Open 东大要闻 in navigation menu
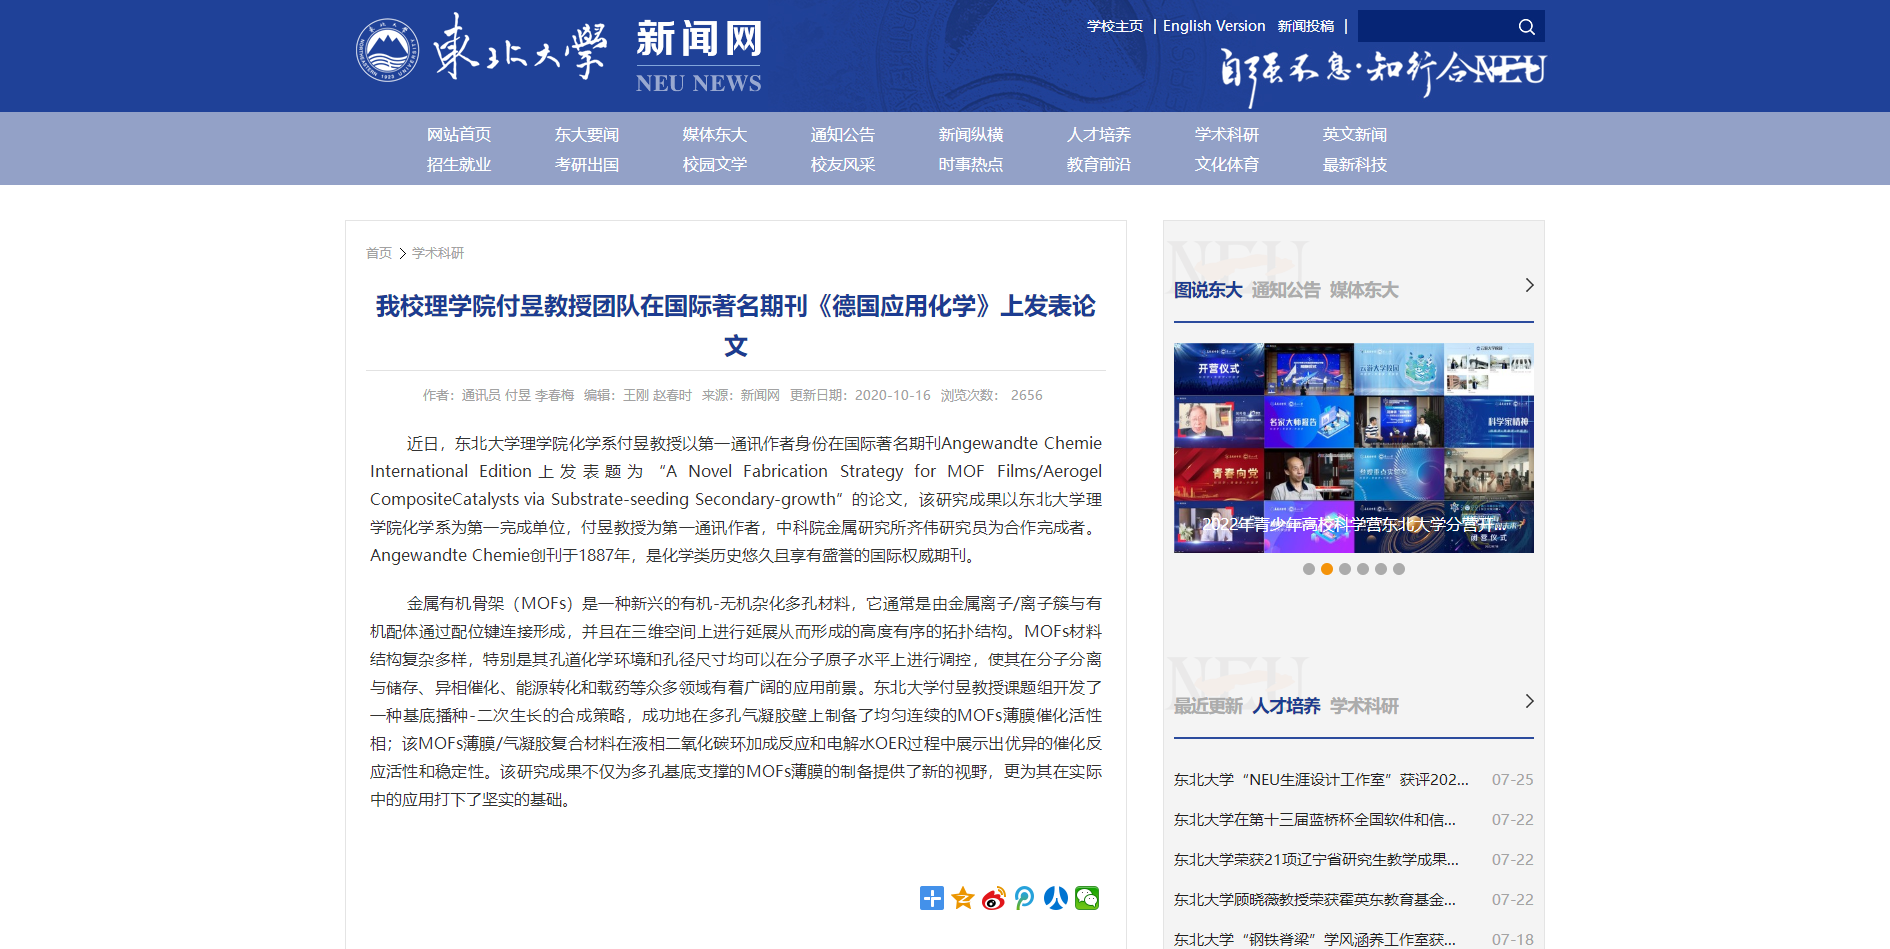This screenshot has height=949, width=1890. tap(587, 135)
